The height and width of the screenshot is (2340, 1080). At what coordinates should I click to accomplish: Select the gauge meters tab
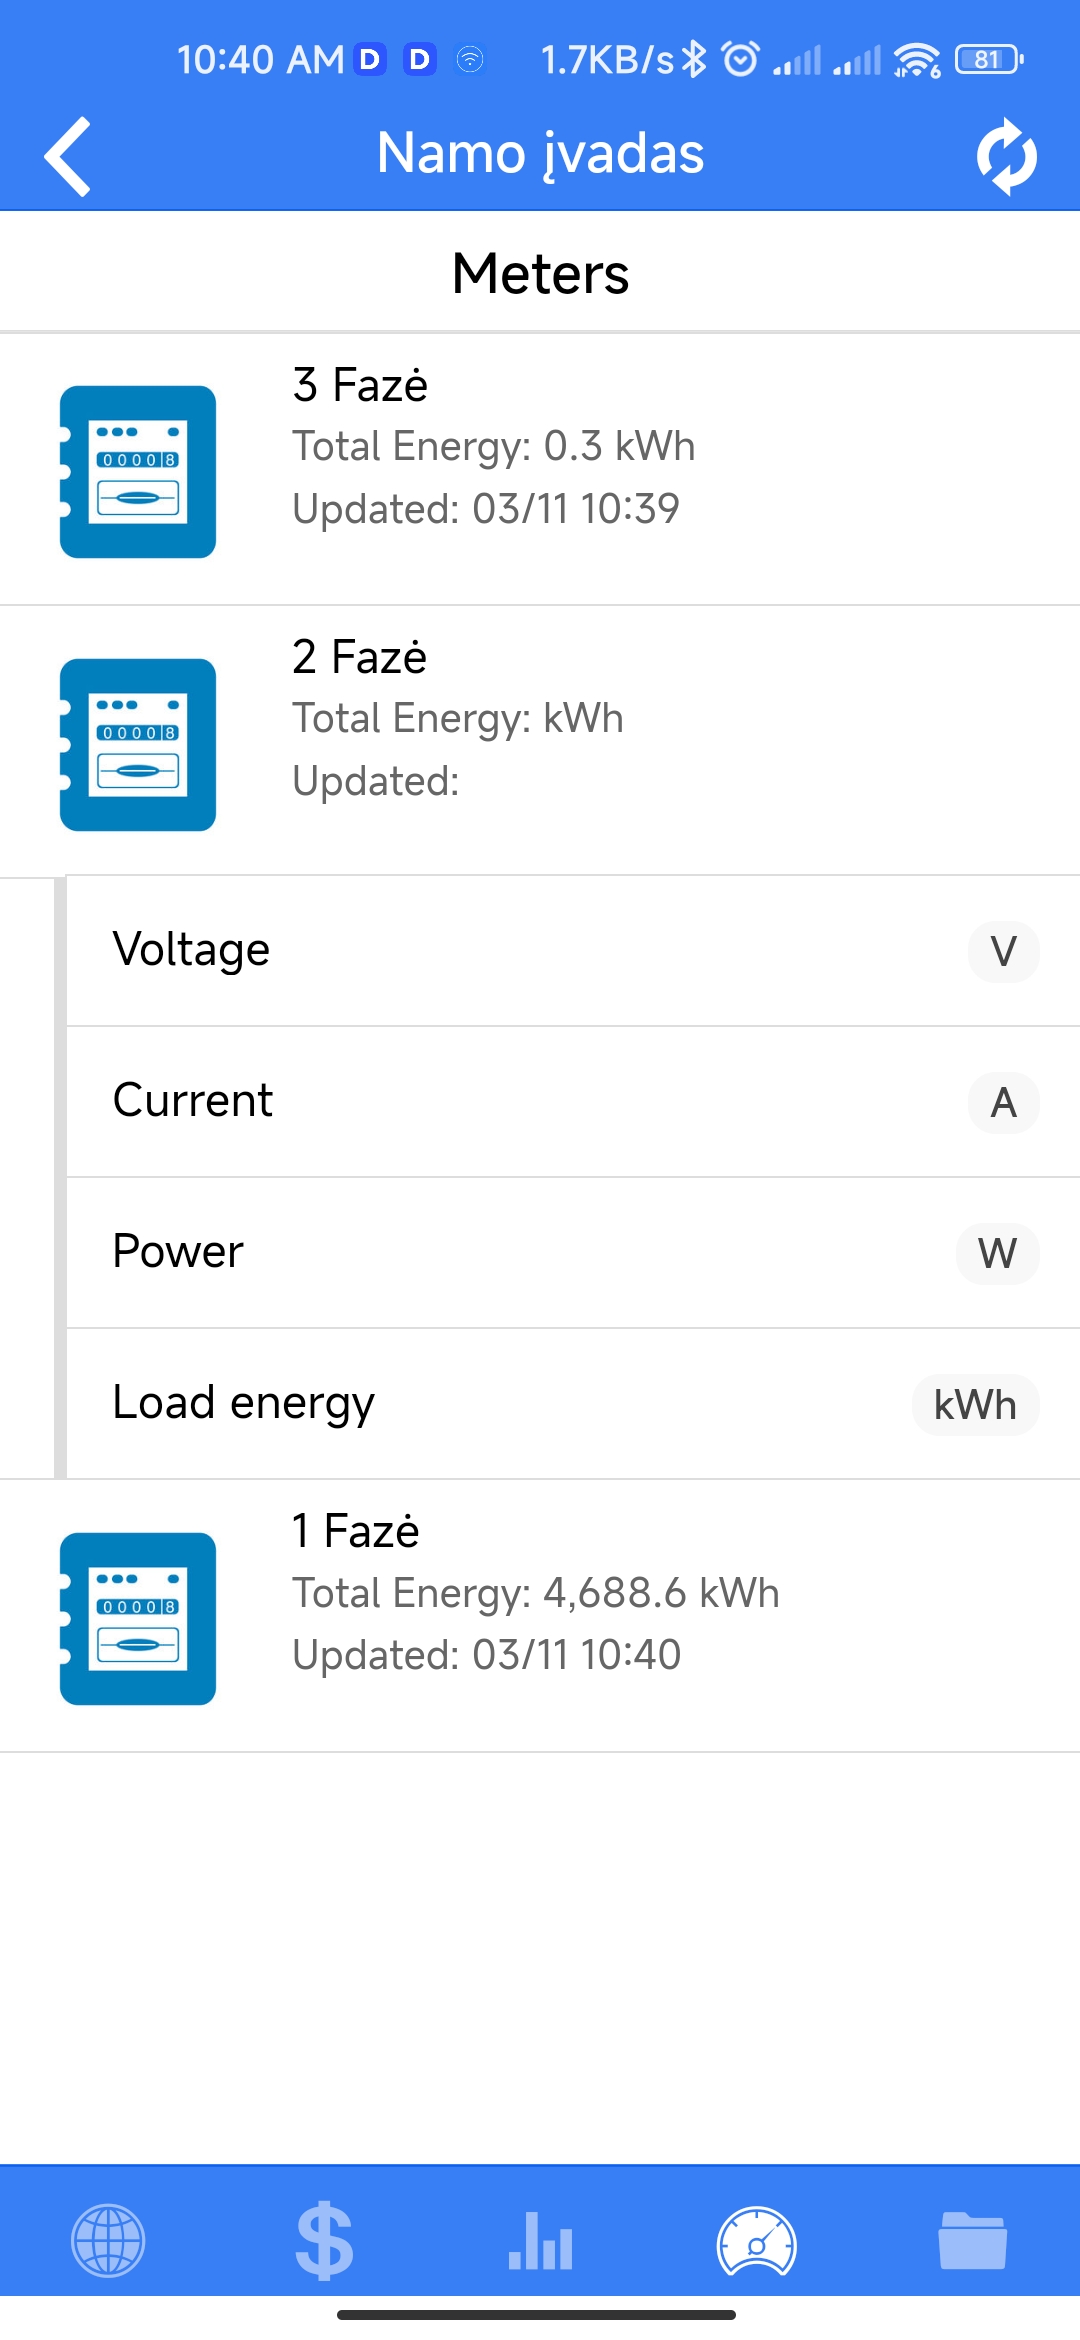756,2240
